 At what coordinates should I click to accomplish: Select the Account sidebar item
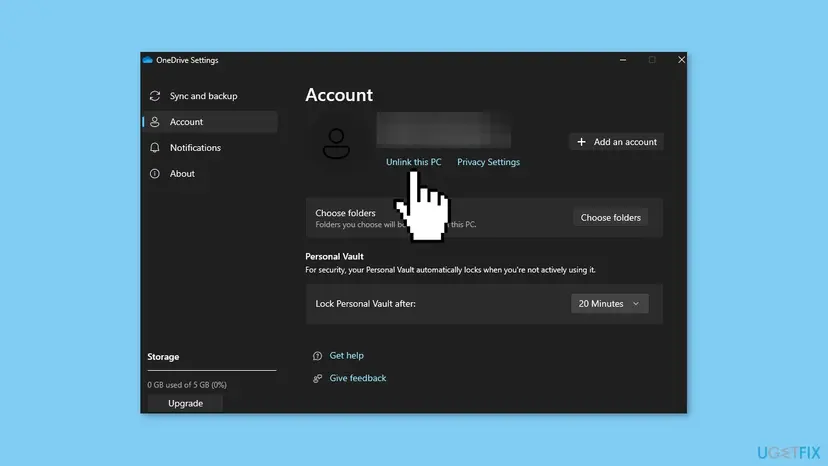click(x=210, y=122)
